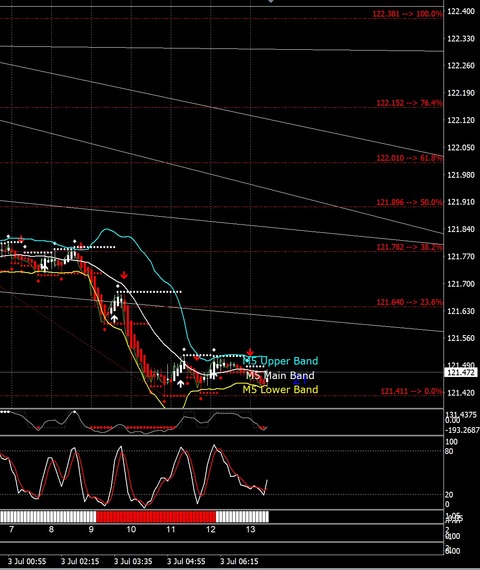This screenshot has height=570, width=480.
Task: Select Fibonacci label 121.782 --> 38.2%
Action: click(x=409, y=247)
